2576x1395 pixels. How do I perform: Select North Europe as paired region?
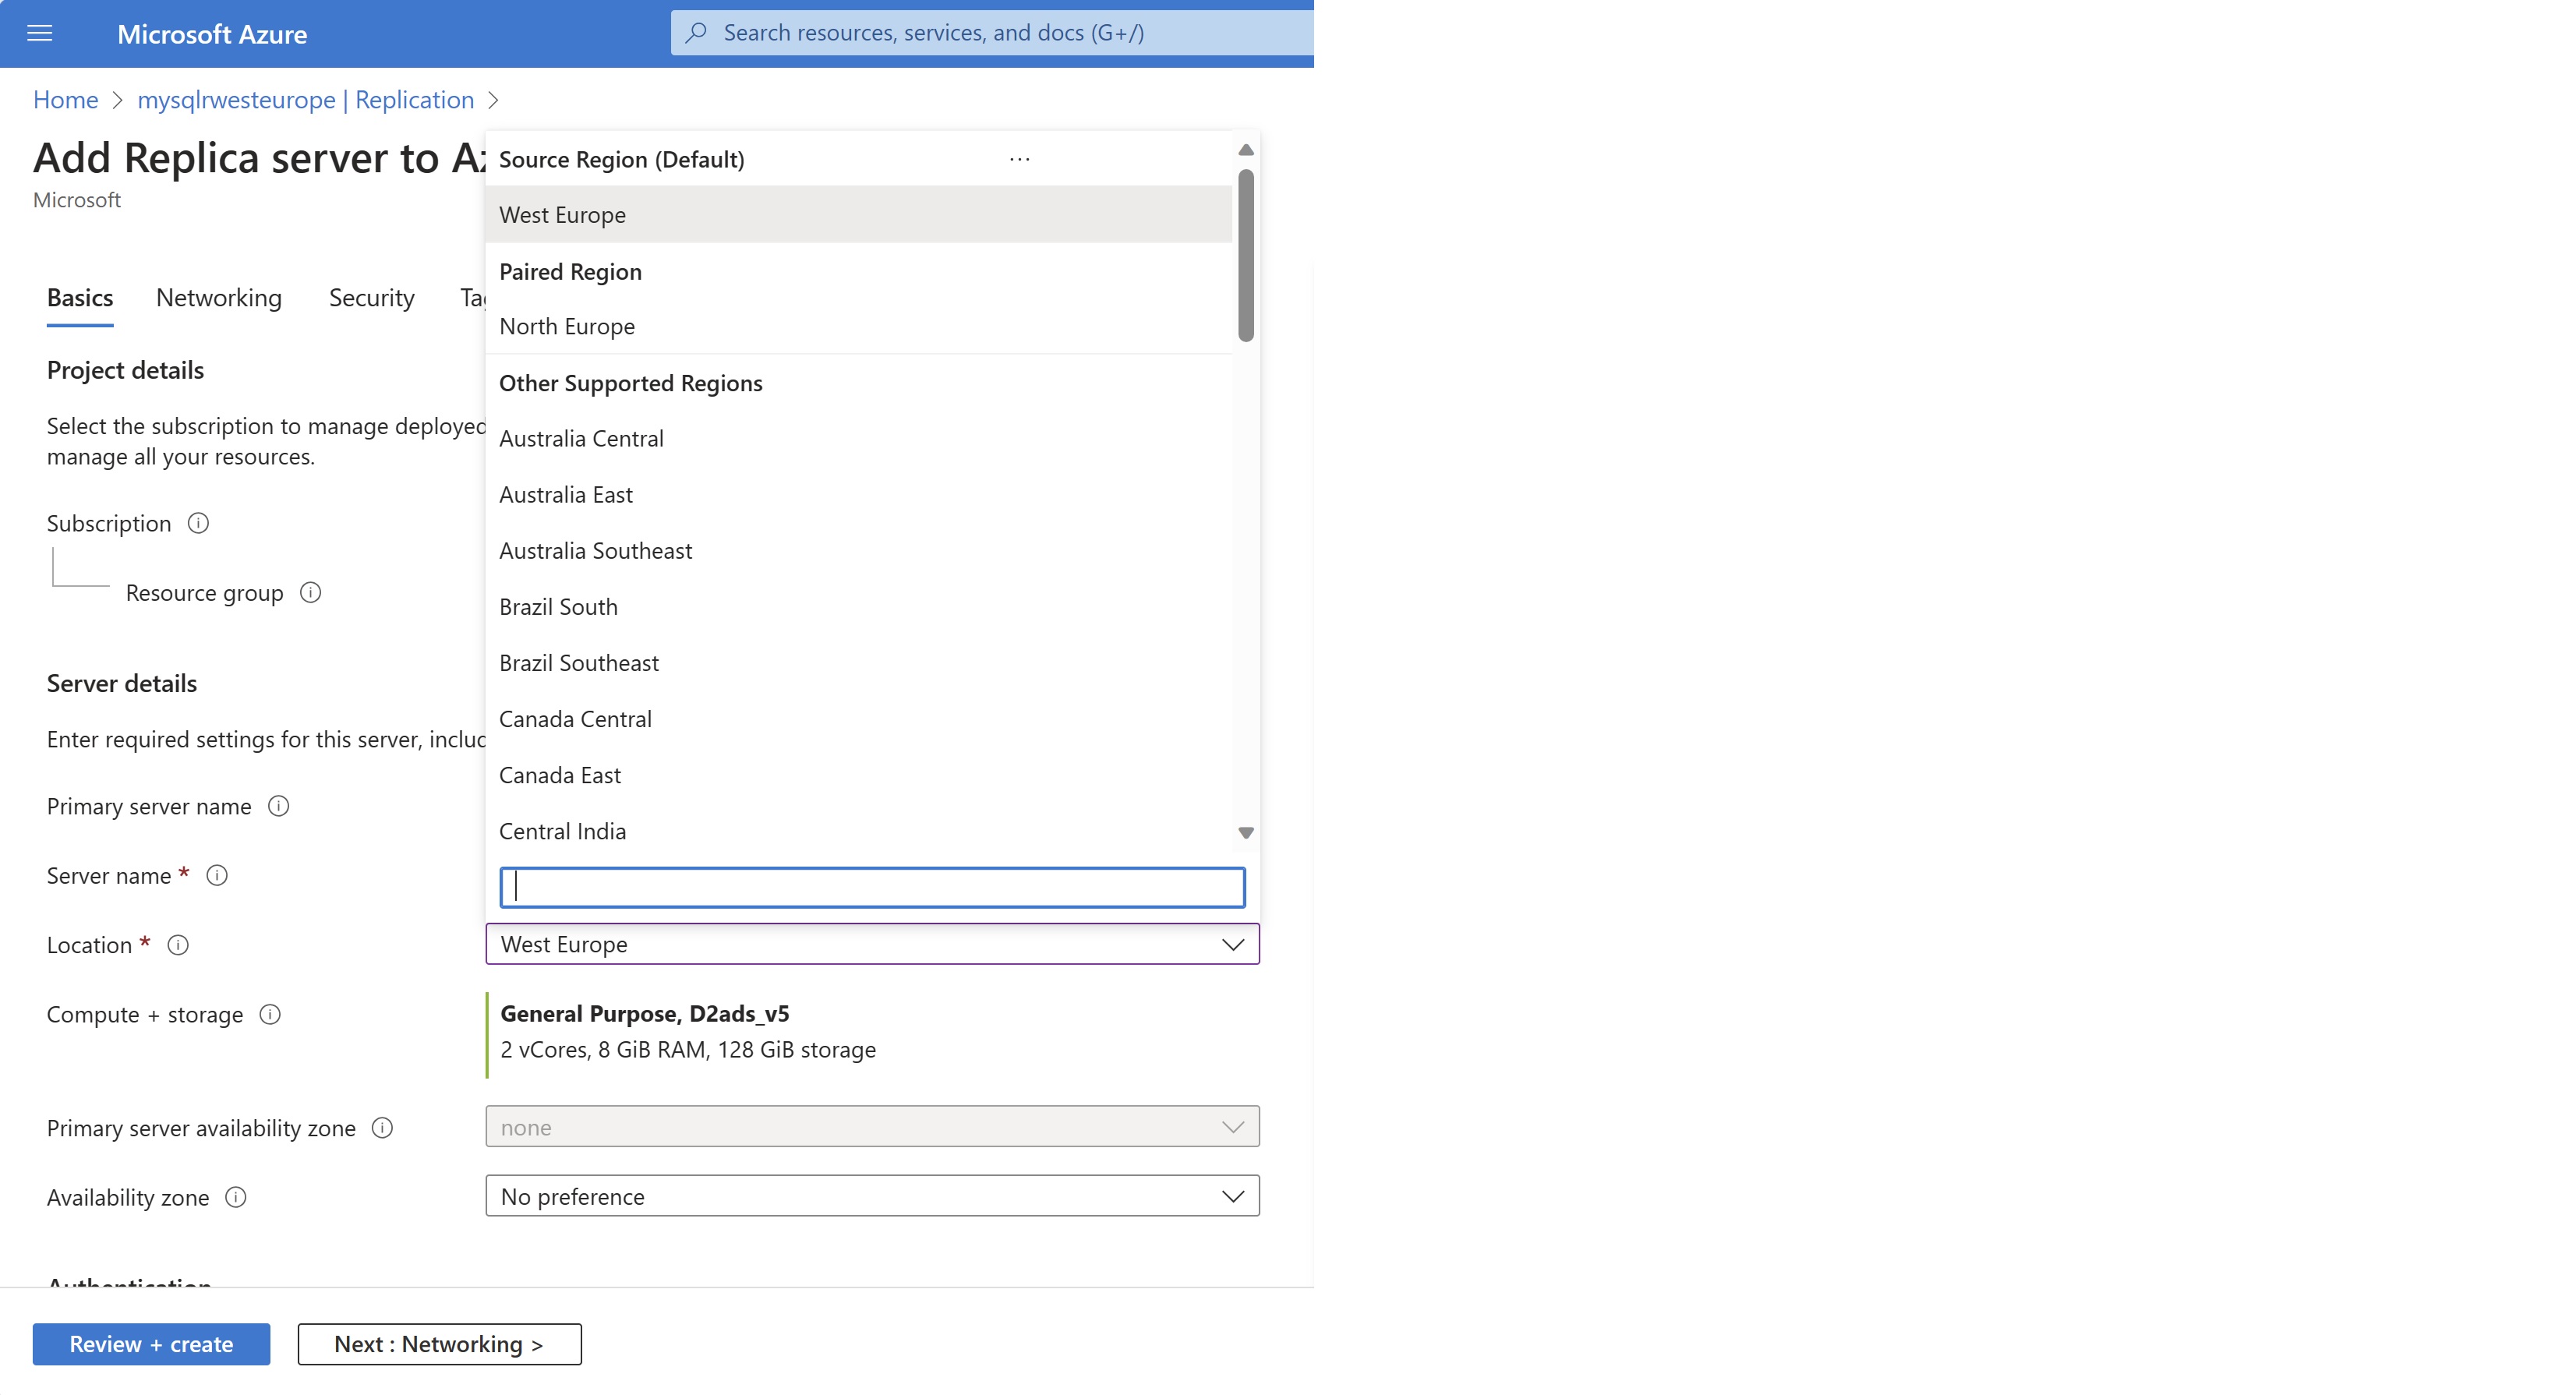click(x=567, y=325)
